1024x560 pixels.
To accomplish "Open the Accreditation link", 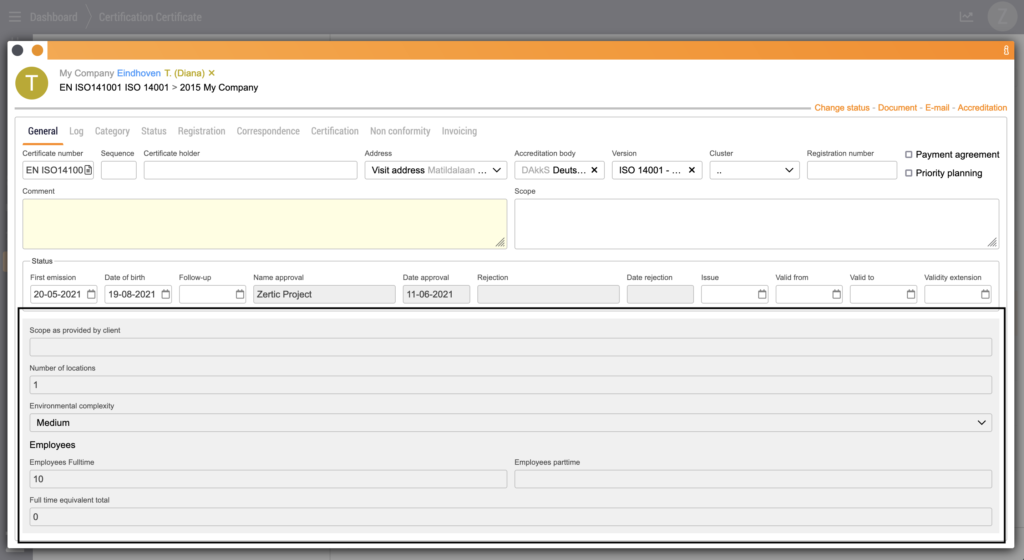I will [982, 108].
